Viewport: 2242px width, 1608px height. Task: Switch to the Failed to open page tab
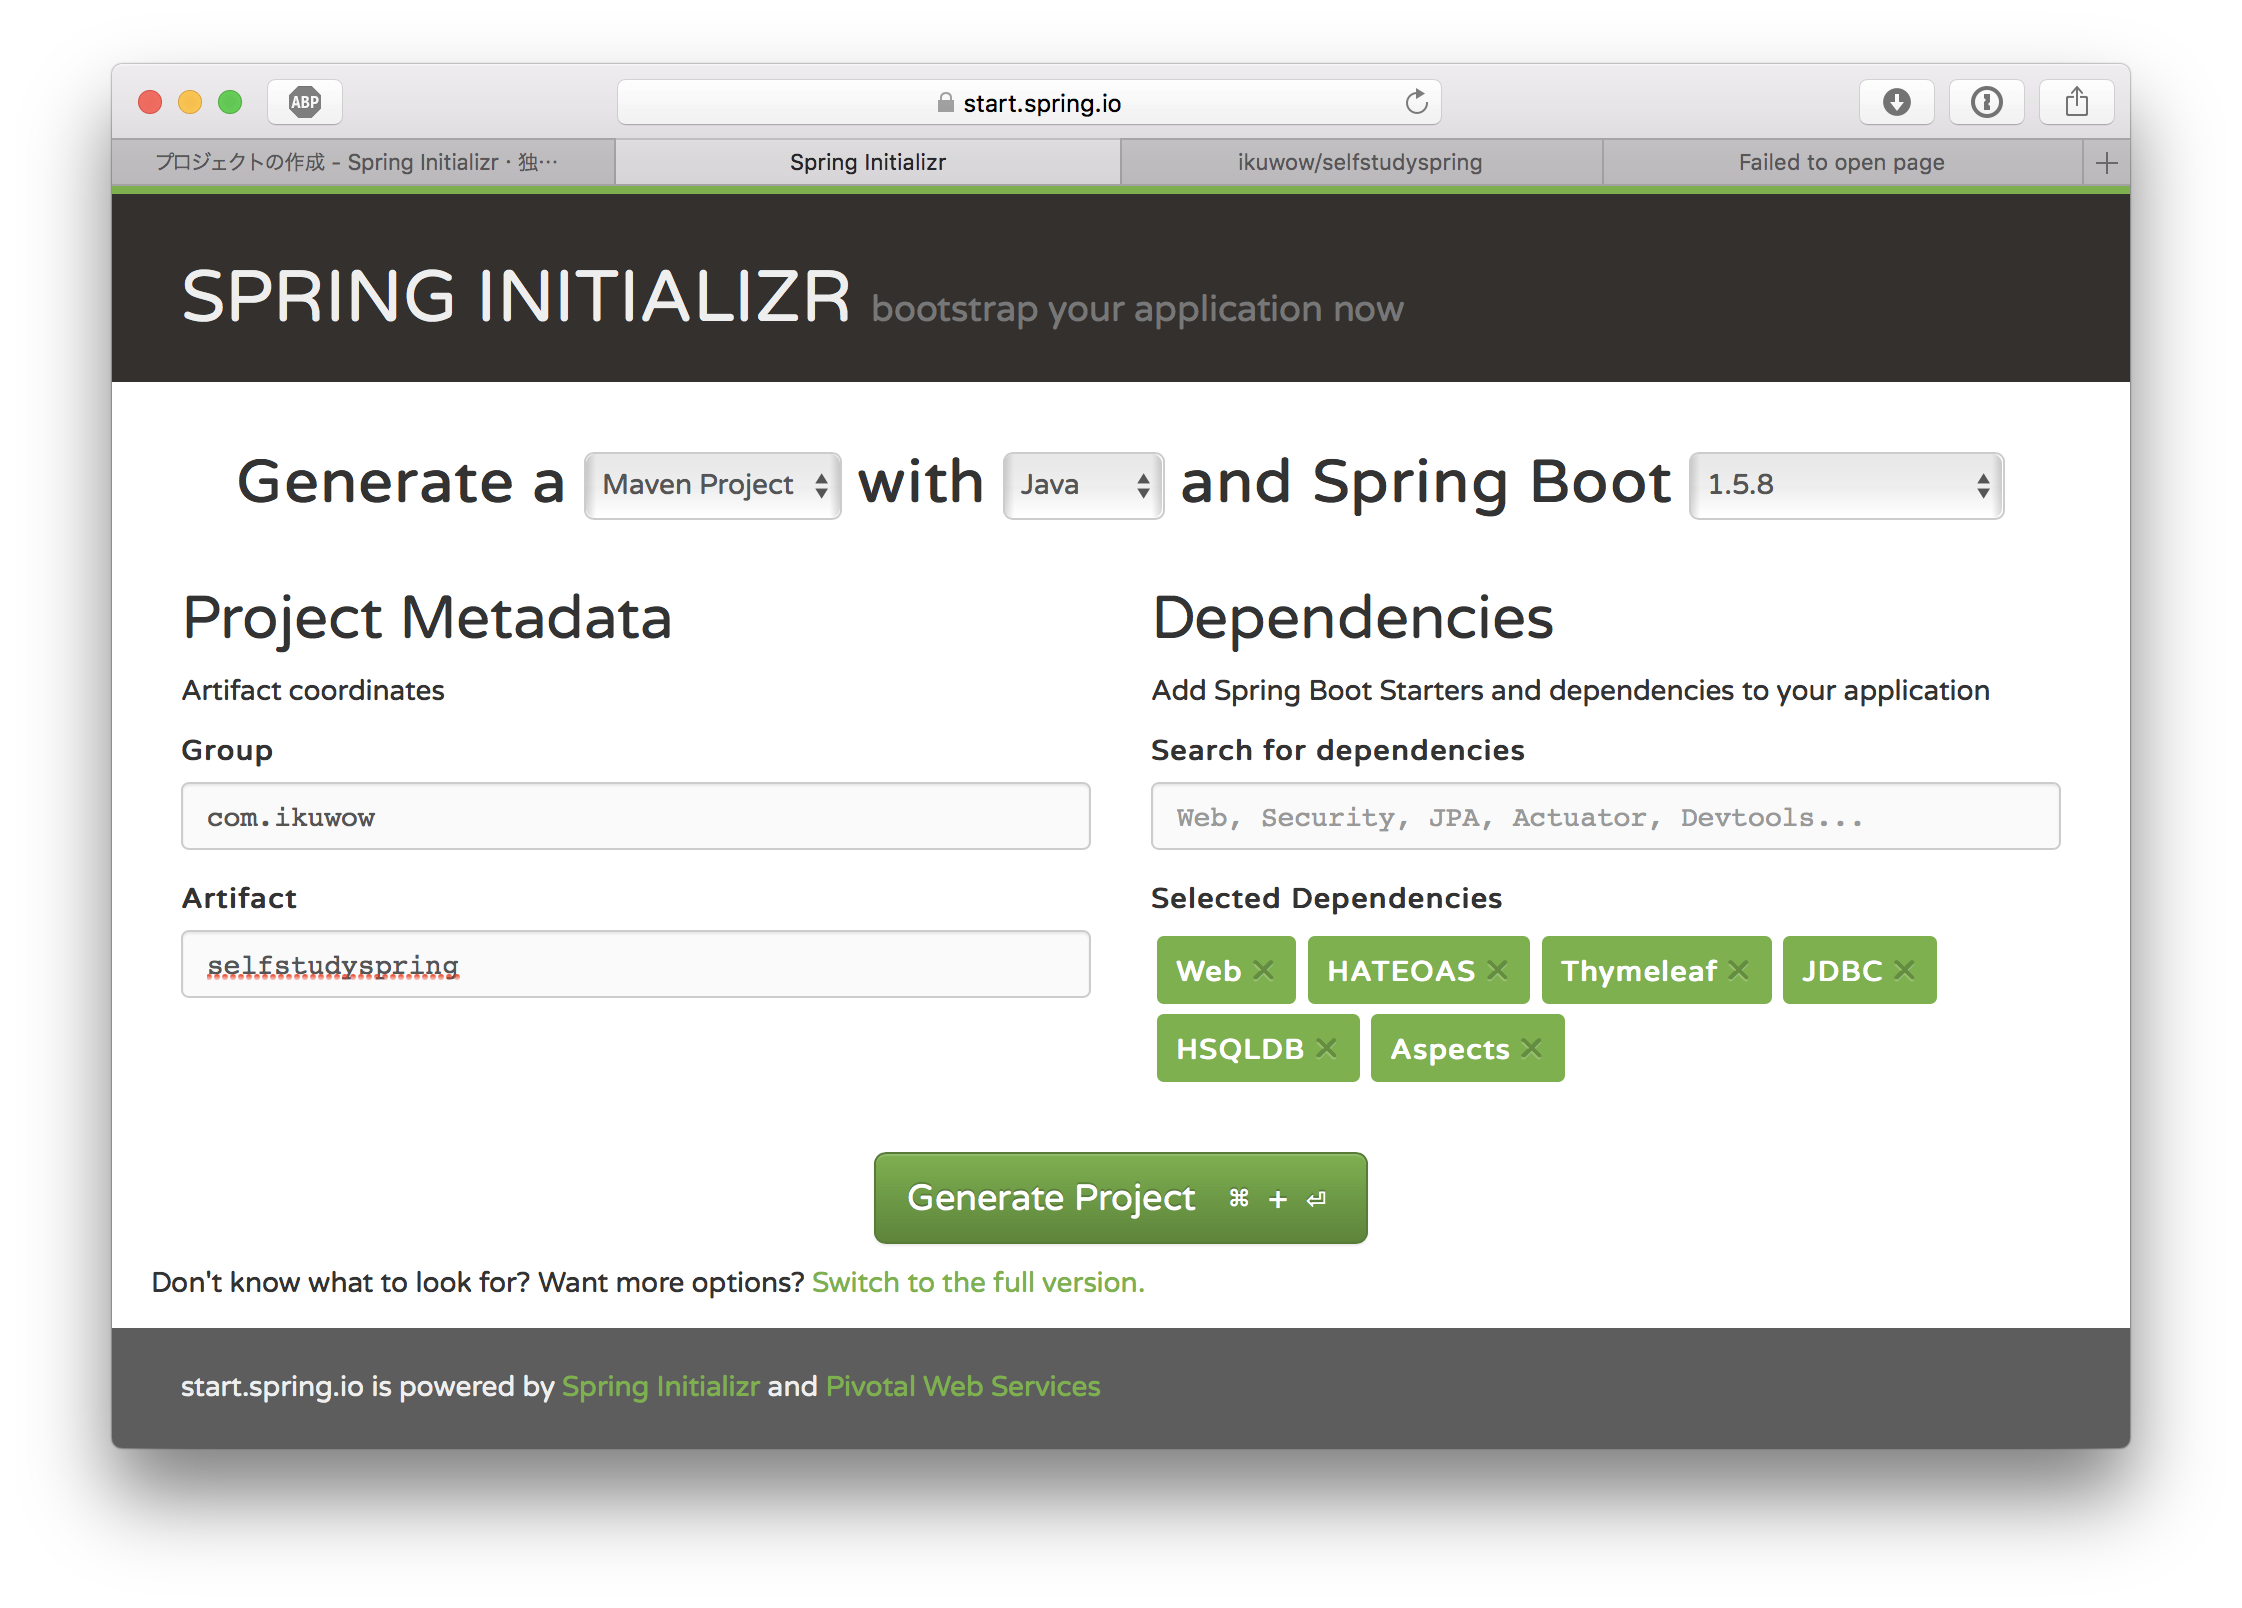(x=1841, y=163)
